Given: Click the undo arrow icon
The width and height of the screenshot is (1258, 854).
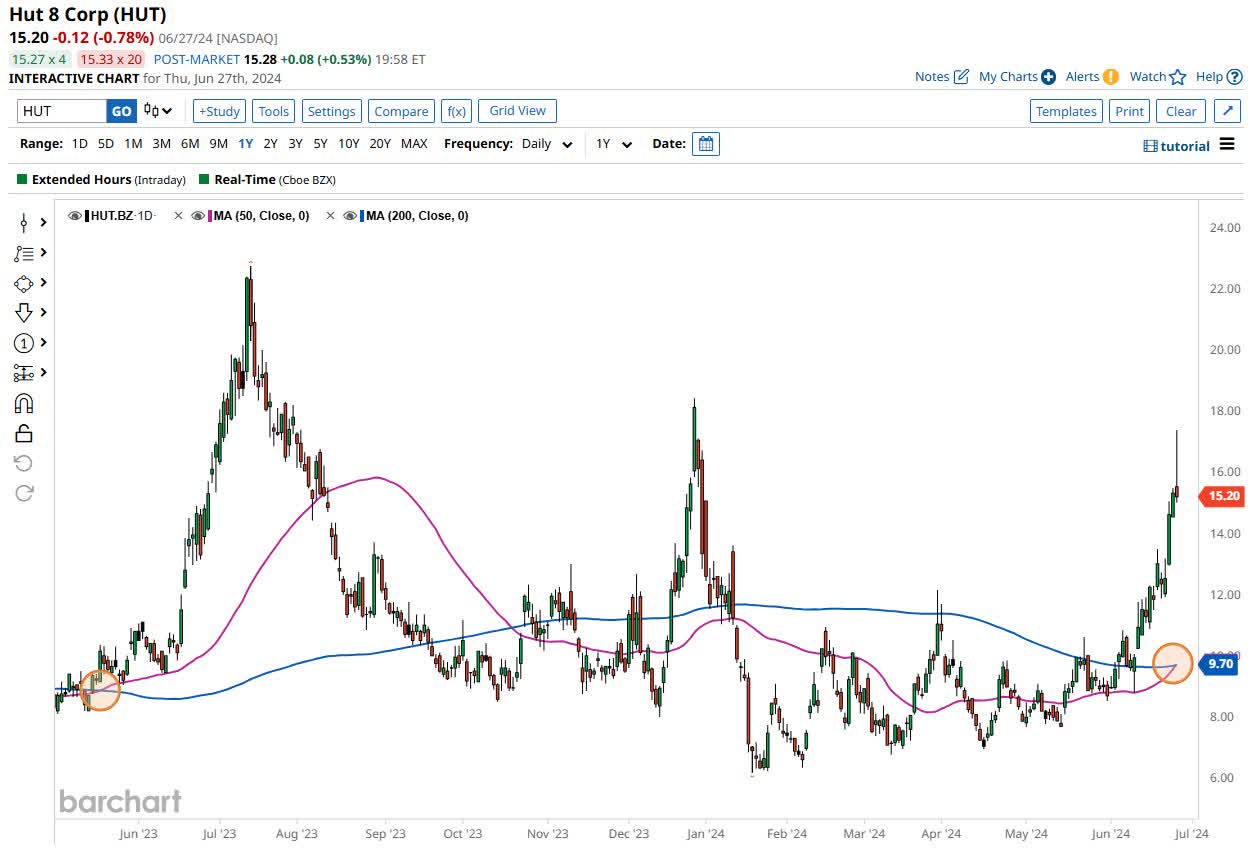Looking at the screenshot, I should [24, 463].
